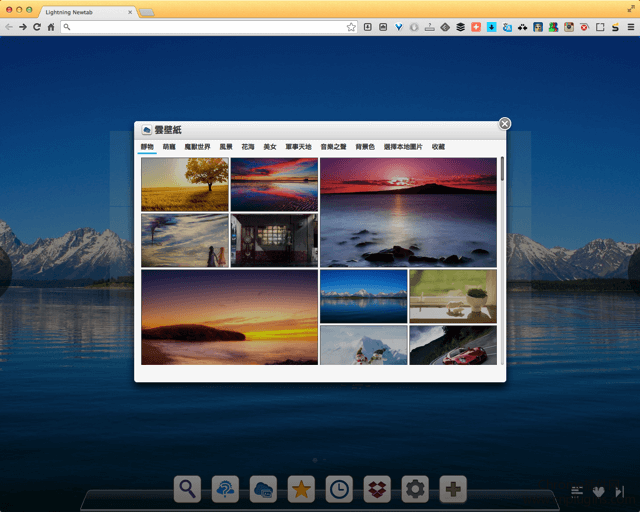Open the search magnifier dock icon
The image size is (640, 512).
[x=187, y=489]
